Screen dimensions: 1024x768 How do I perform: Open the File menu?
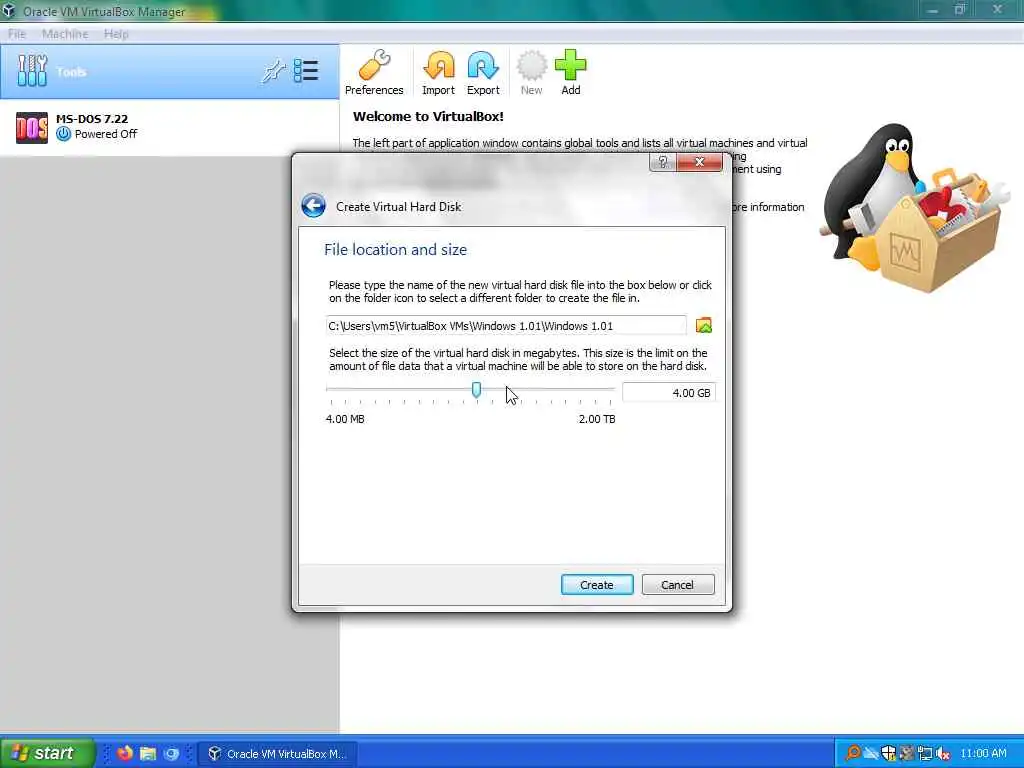click(x=17, y=34)
